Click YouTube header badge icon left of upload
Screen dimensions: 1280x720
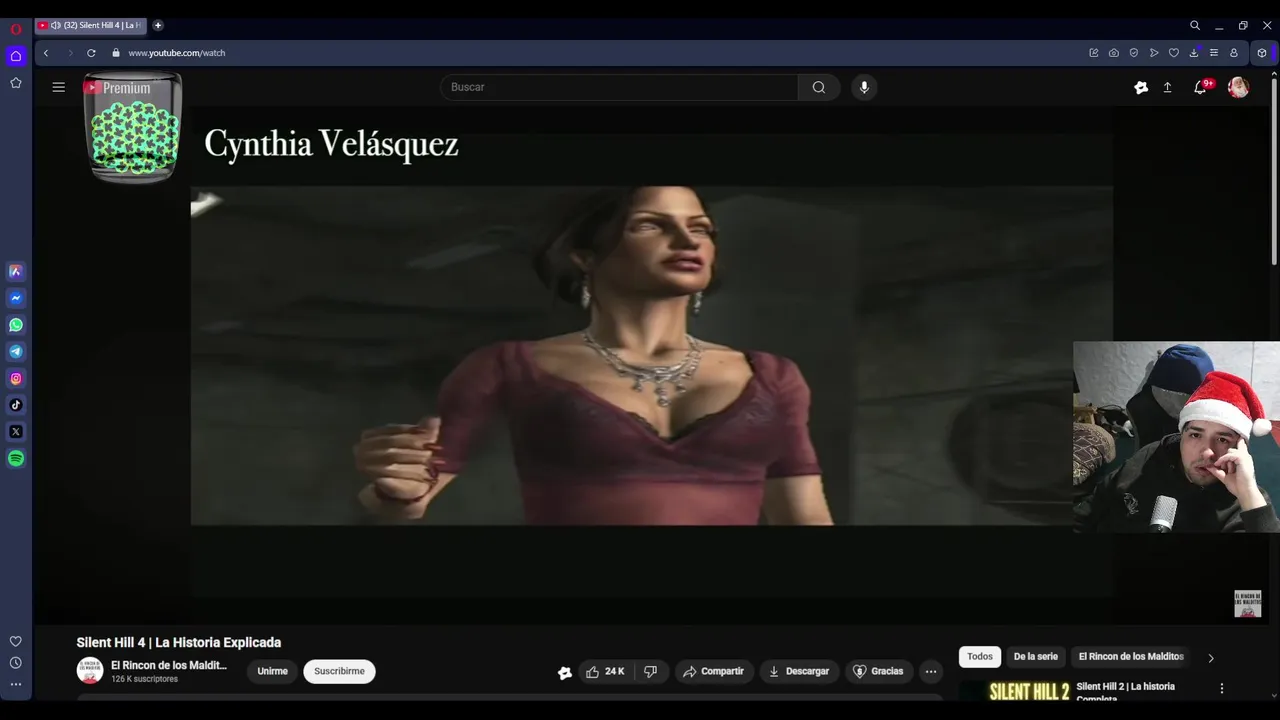click(x=1141, y=87)
